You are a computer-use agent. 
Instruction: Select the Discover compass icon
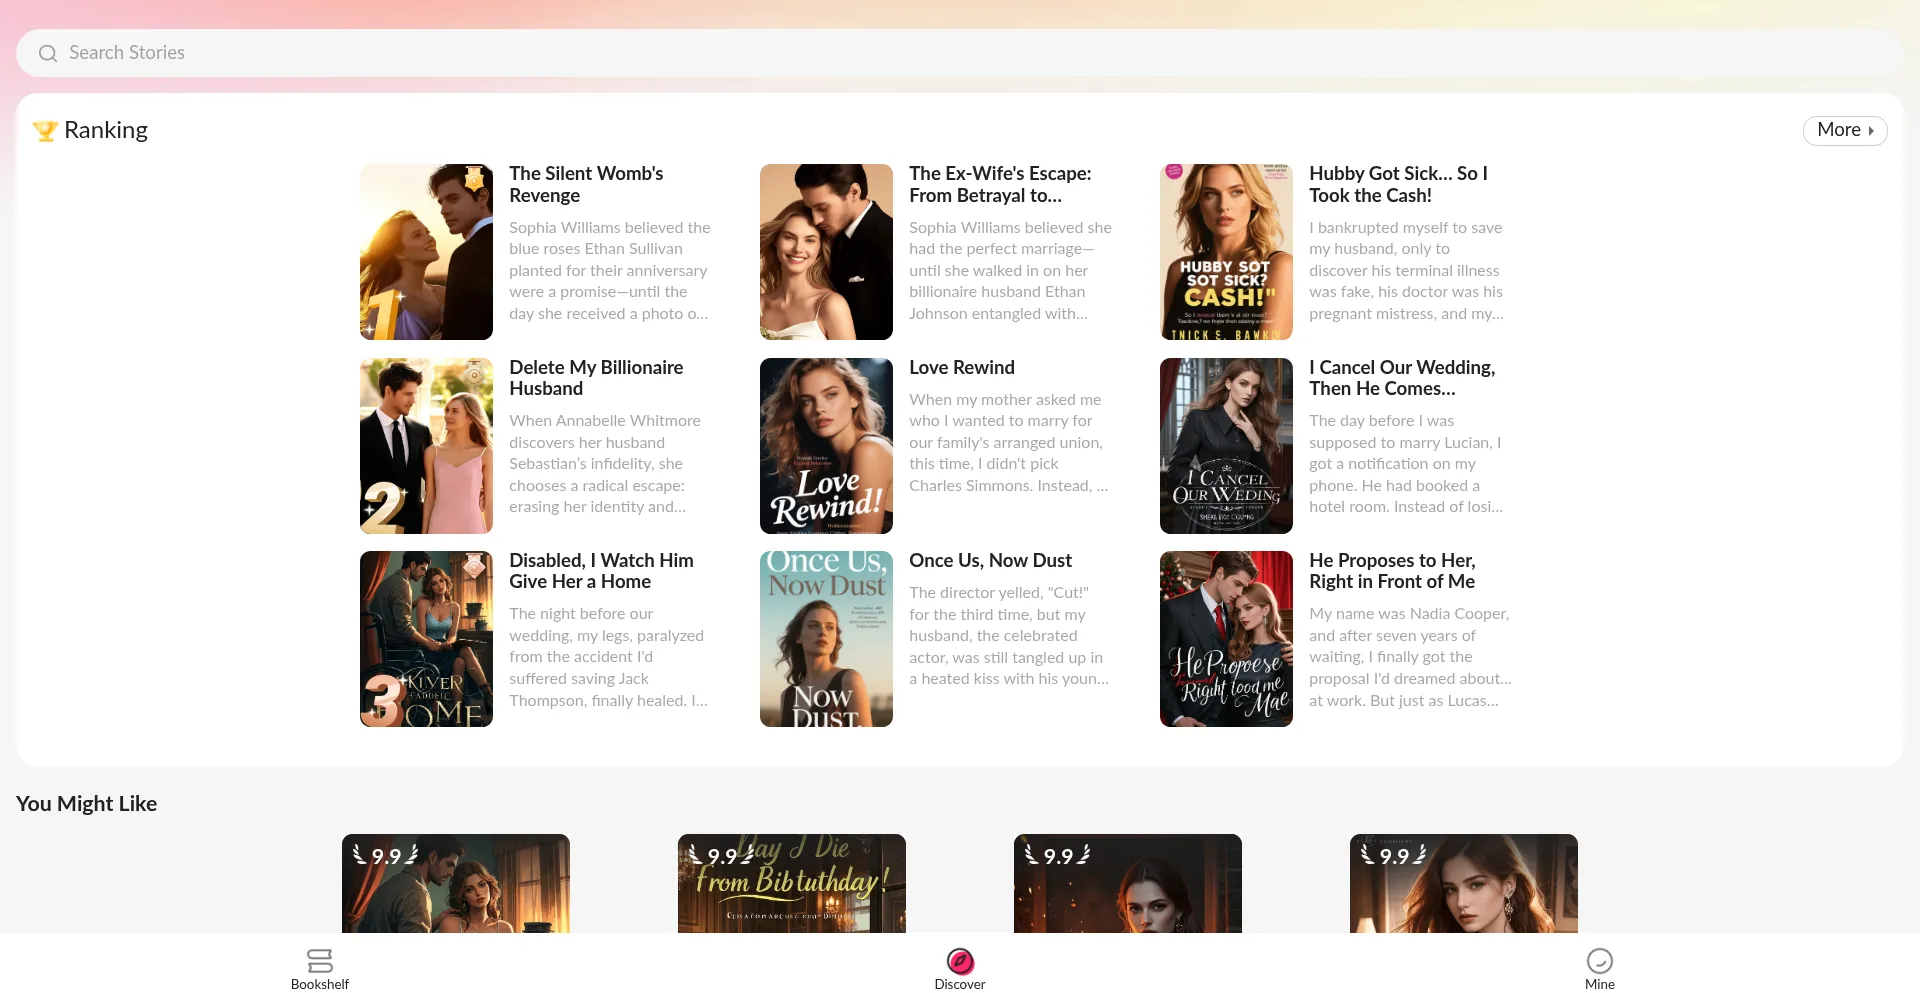960,961
